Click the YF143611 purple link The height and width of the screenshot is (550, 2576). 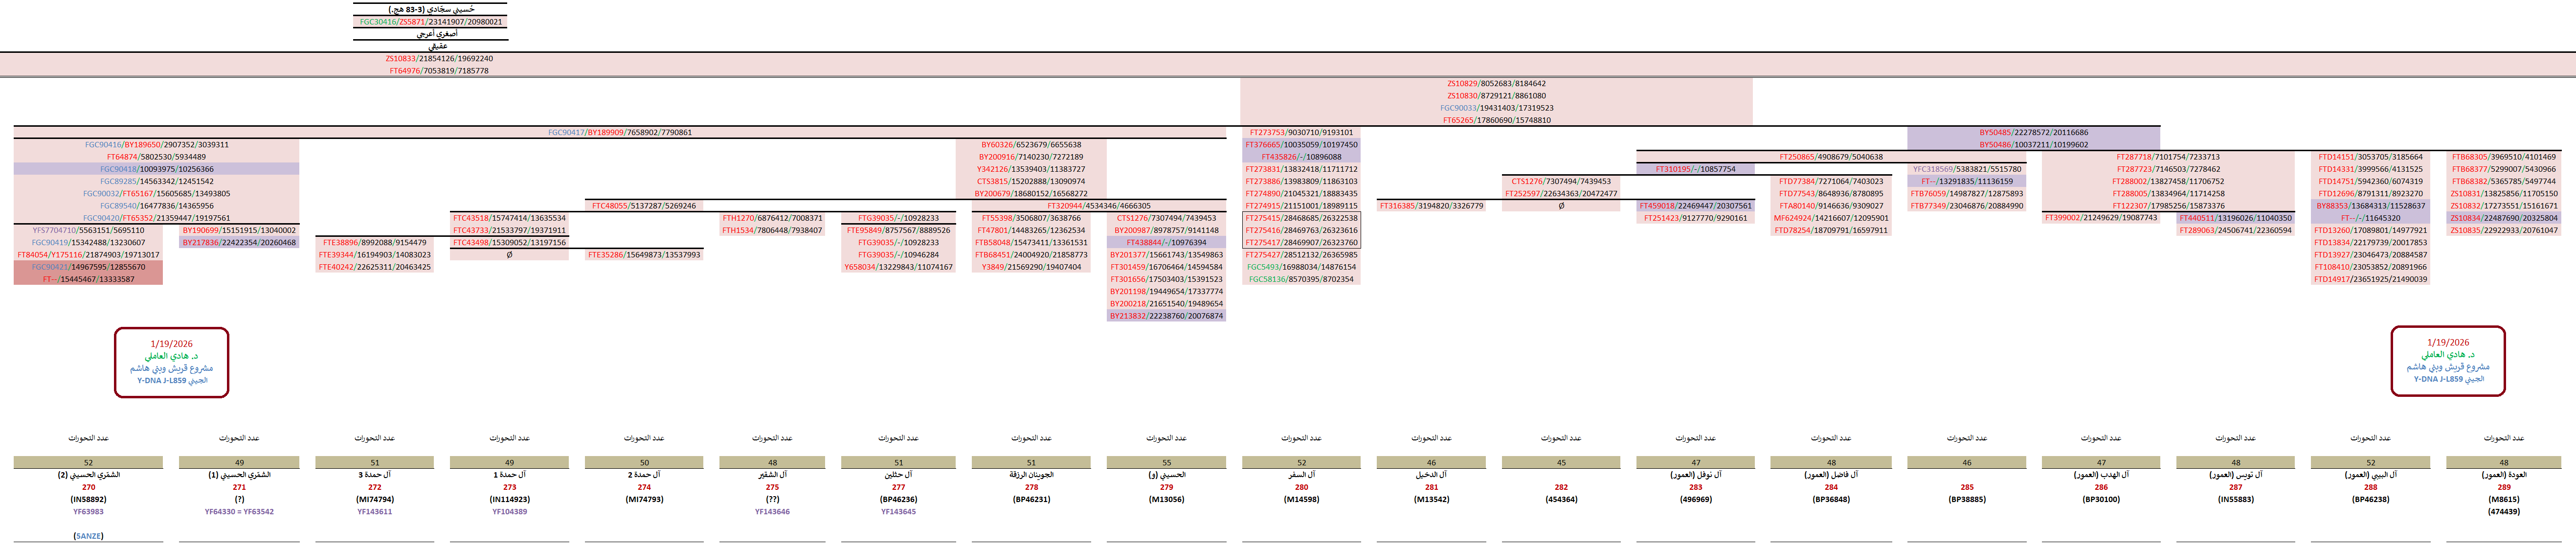click(374, 511)
